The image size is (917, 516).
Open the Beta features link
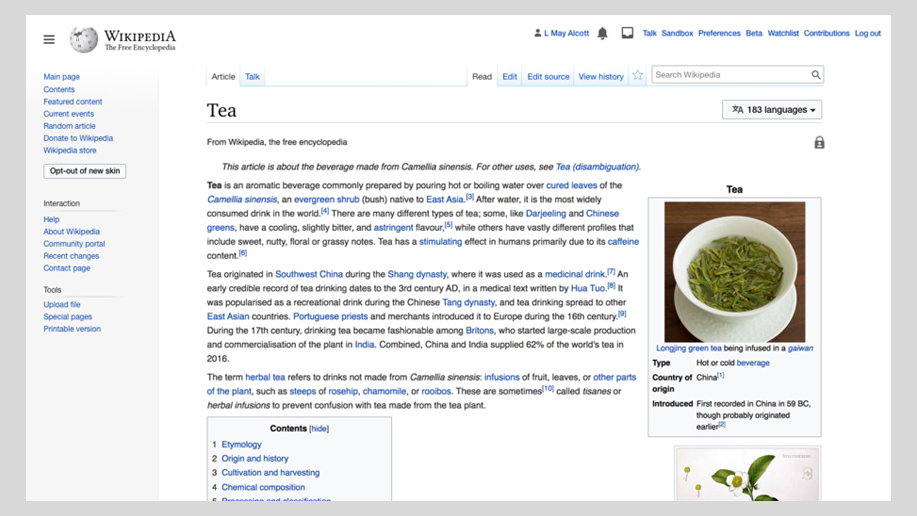coord(754,33)
